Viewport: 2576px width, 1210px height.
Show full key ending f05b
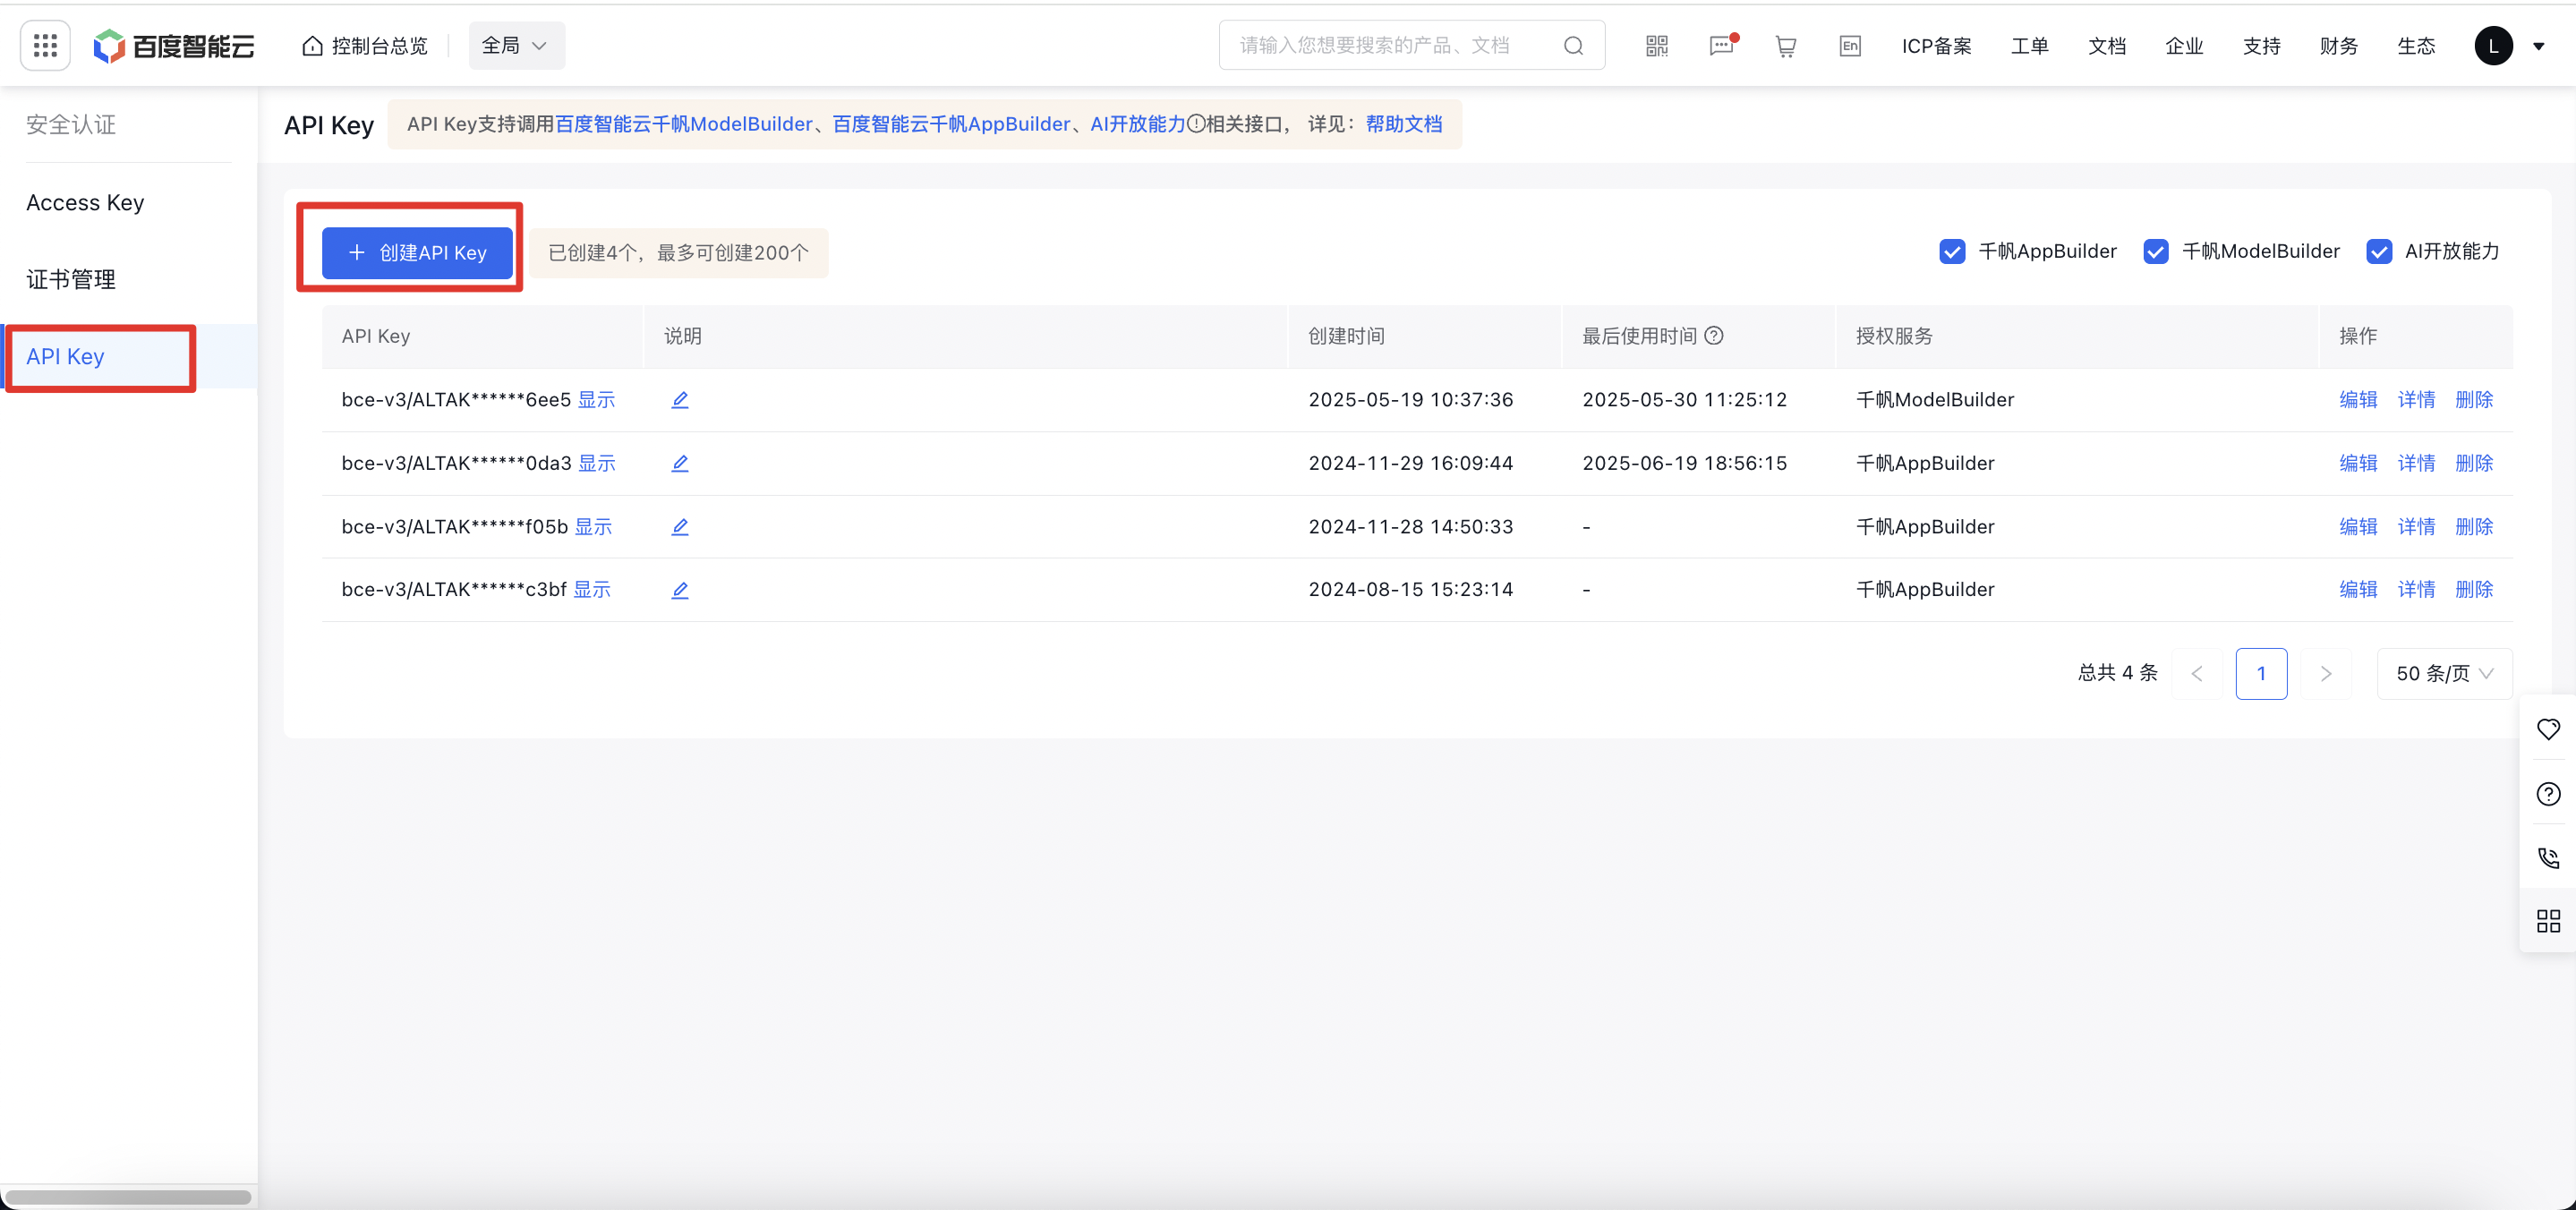click(593, 527)
